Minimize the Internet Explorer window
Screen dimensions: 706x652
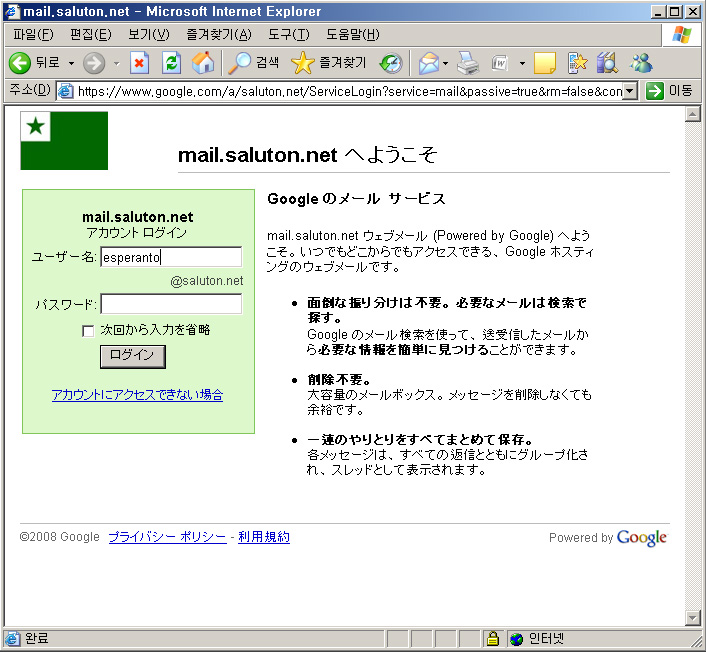tap(658, 12)
